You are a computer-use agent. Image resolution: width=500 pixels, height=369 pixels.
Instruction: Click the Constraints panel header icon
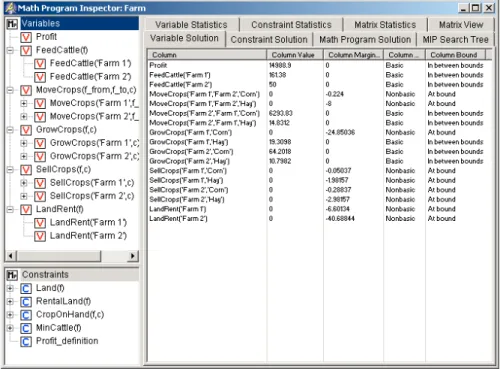tap(12, 275)
